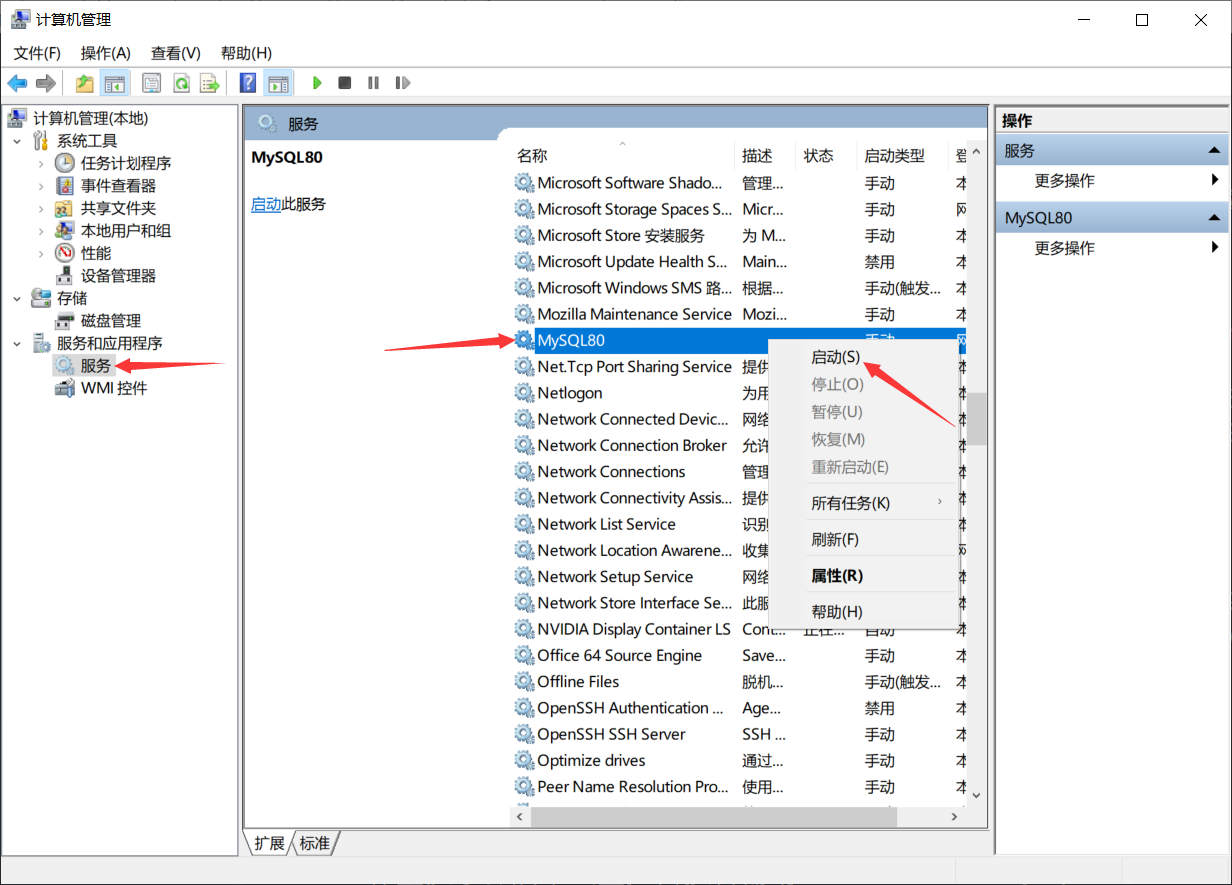Click the Properties toolbar icon
The height and width of the screenshot is (885, 1232).
(152, 83)
